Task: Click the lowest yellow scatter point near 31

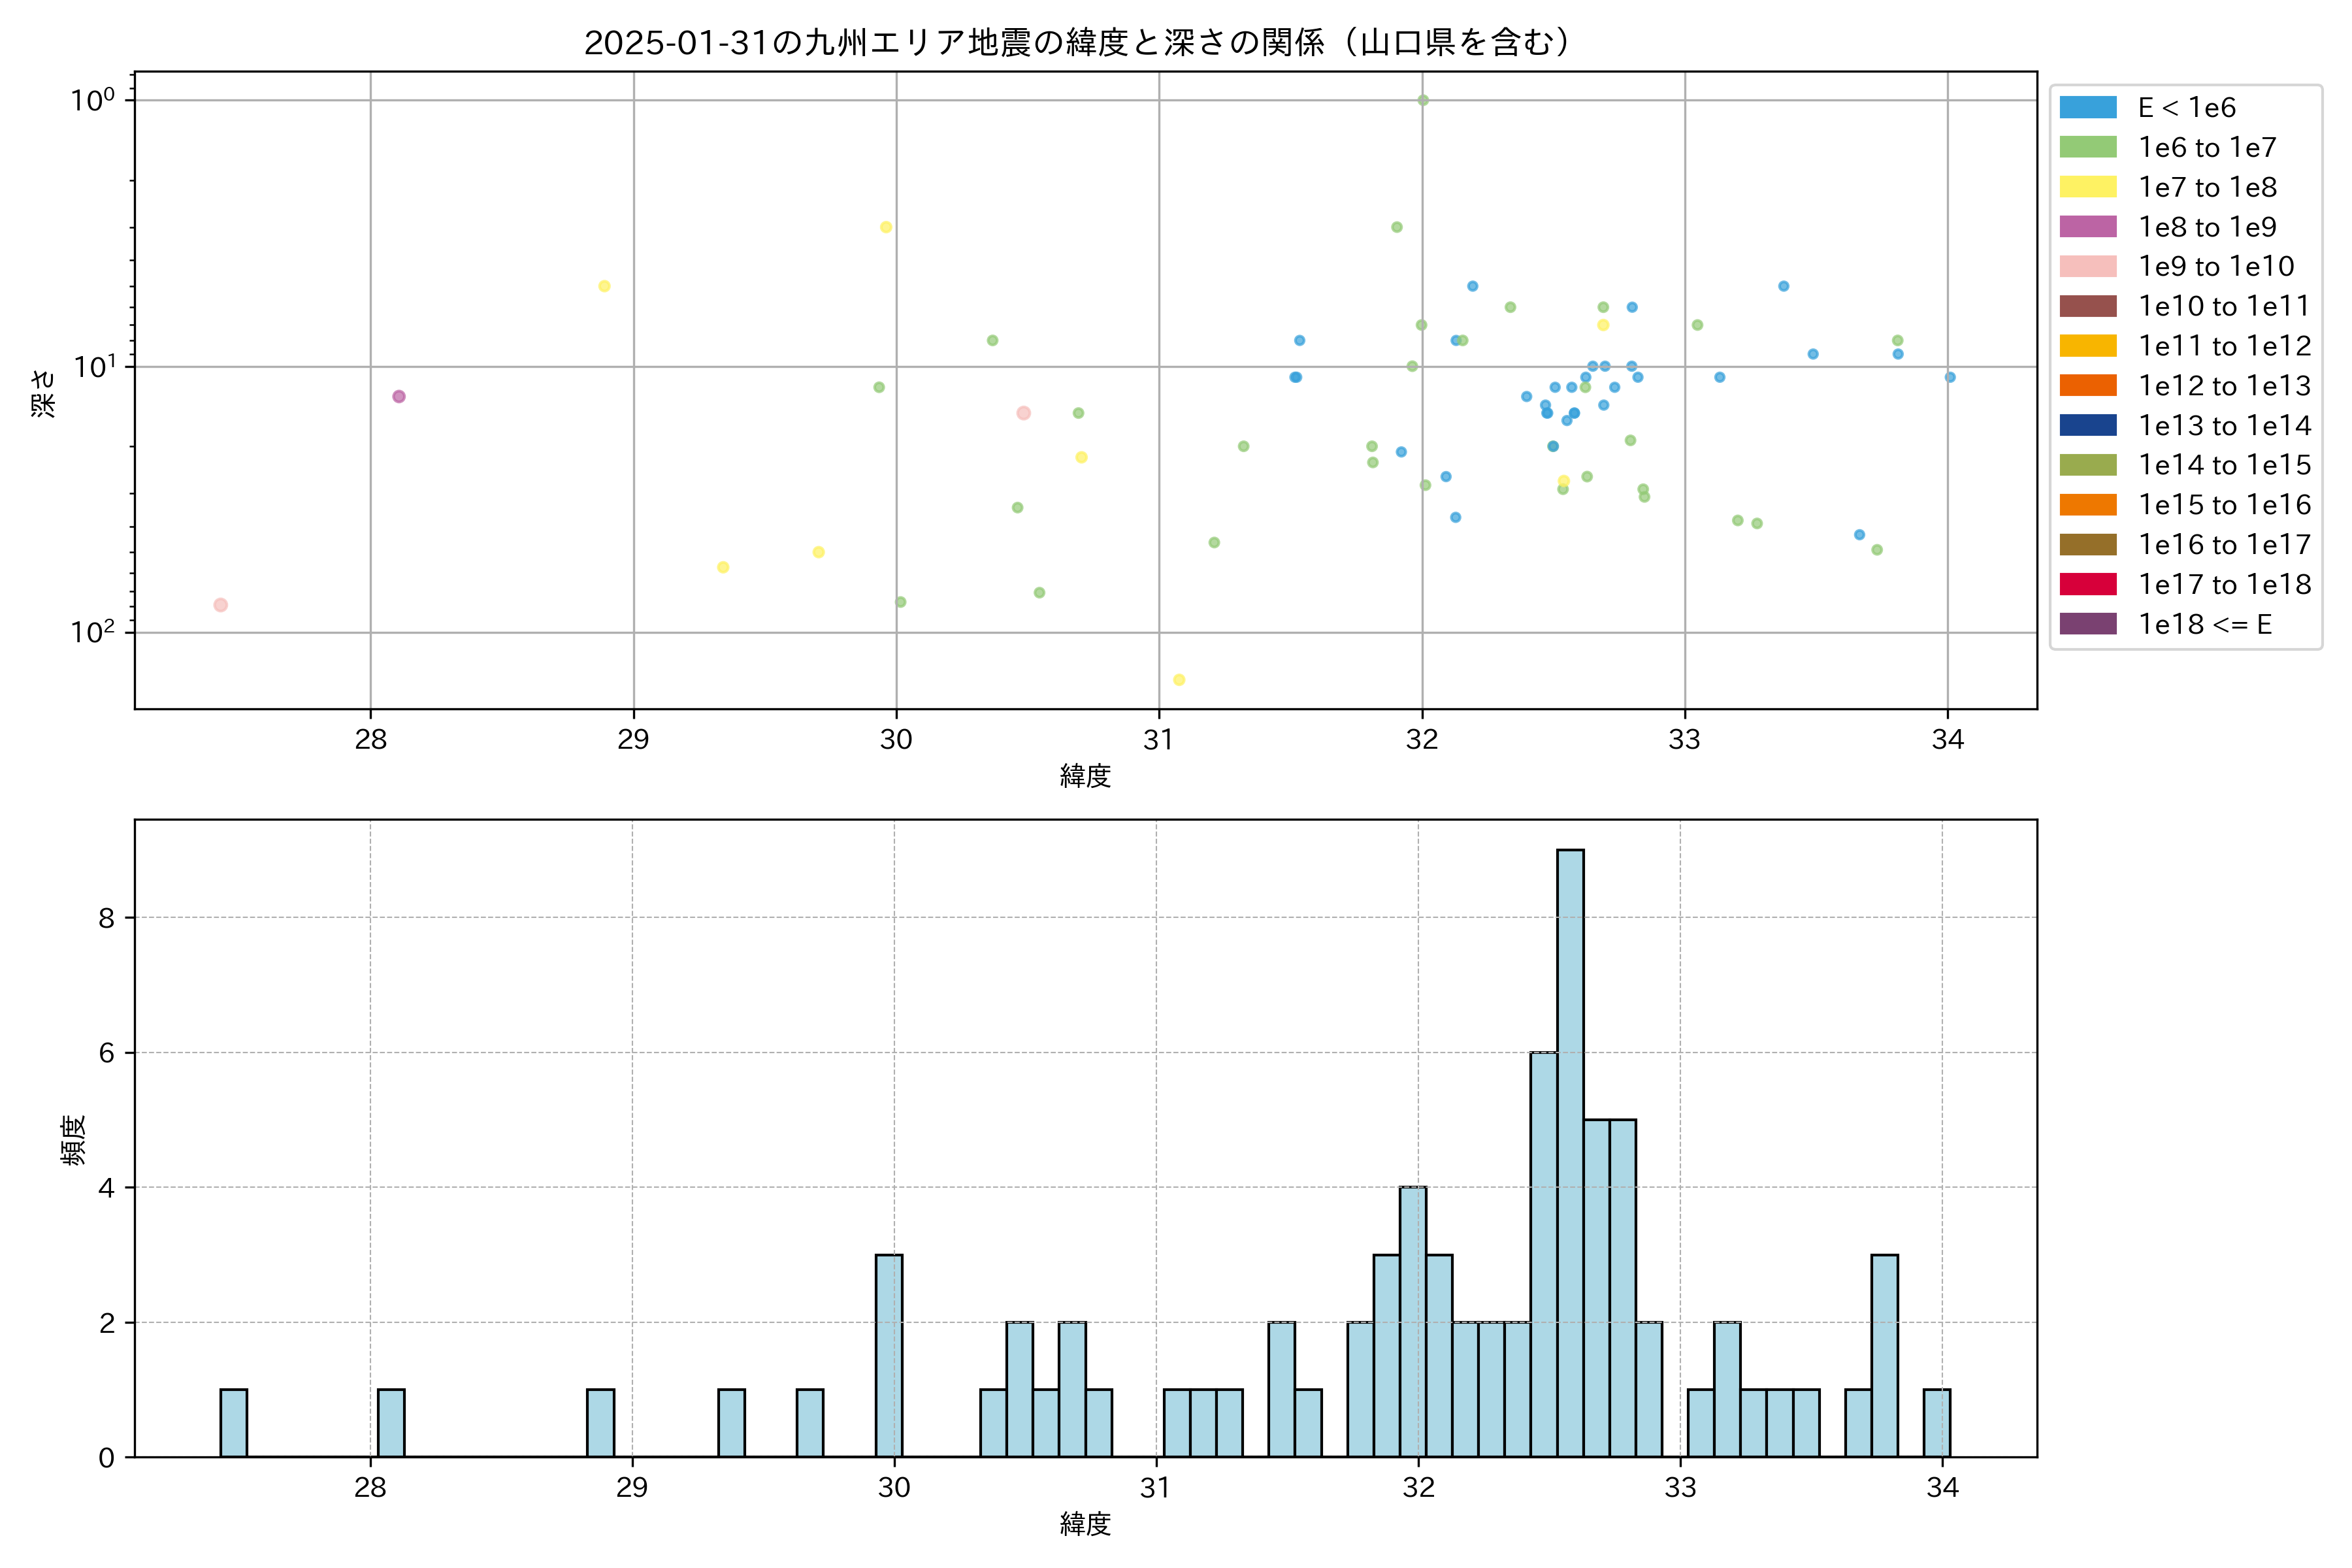Action: pyautogui.click(x=1179, y=680)
